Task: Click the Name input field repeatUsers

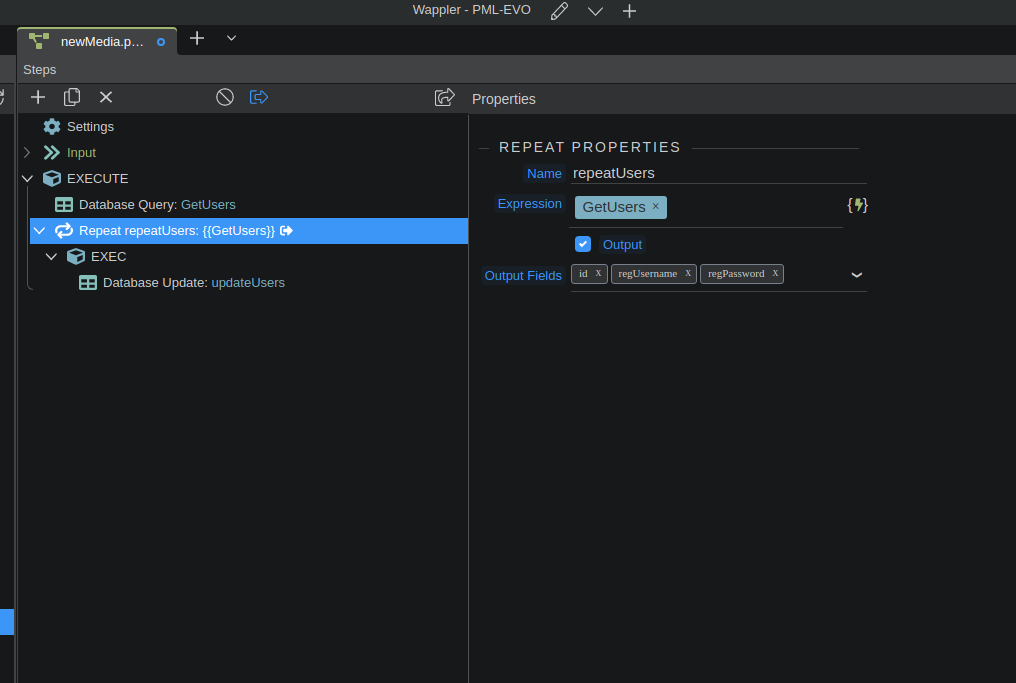Action: (718, 173)
